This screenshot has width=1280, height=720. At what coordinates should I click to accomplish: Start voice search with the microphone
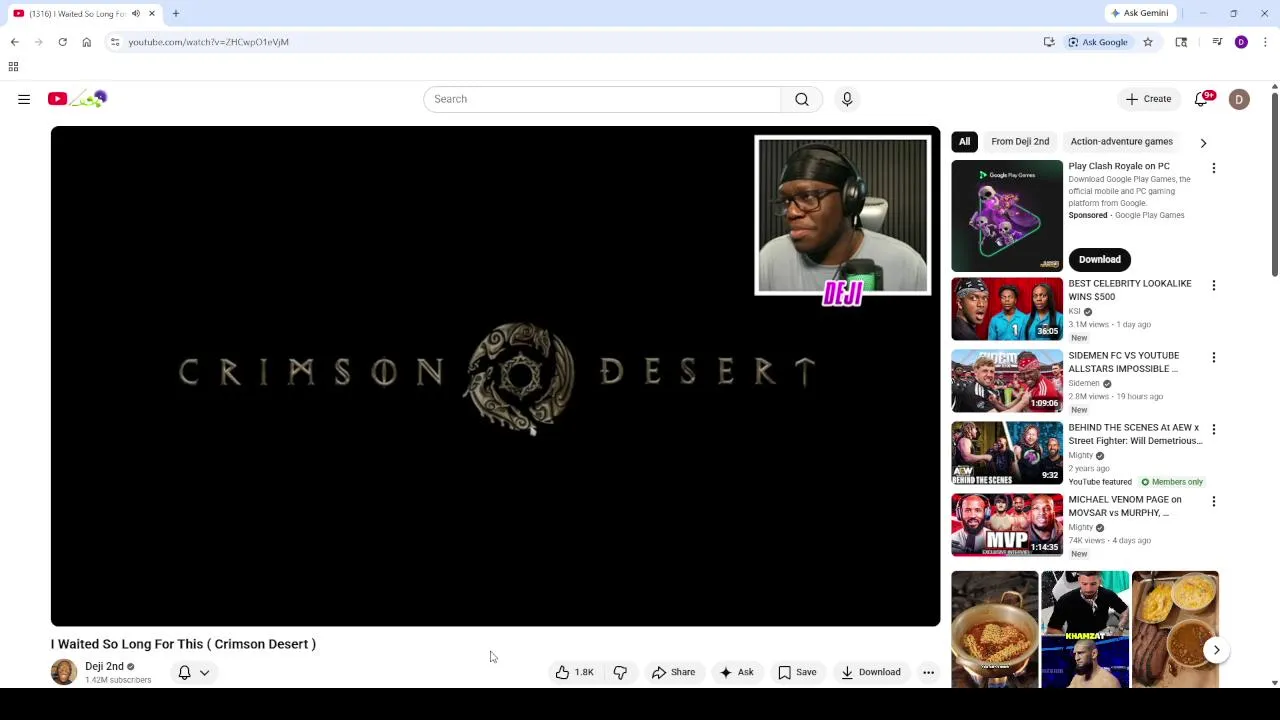pos(847,99)
